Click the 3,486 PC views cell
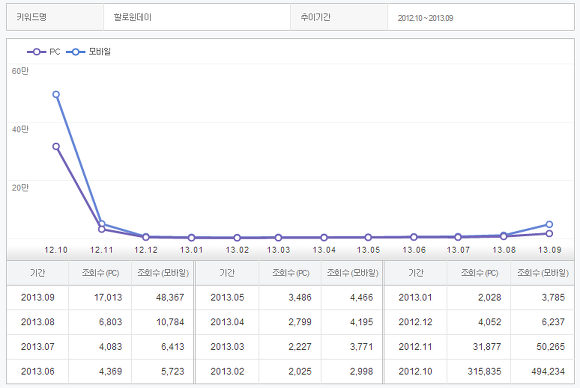580x388 pixels. (x=290, y=297)
